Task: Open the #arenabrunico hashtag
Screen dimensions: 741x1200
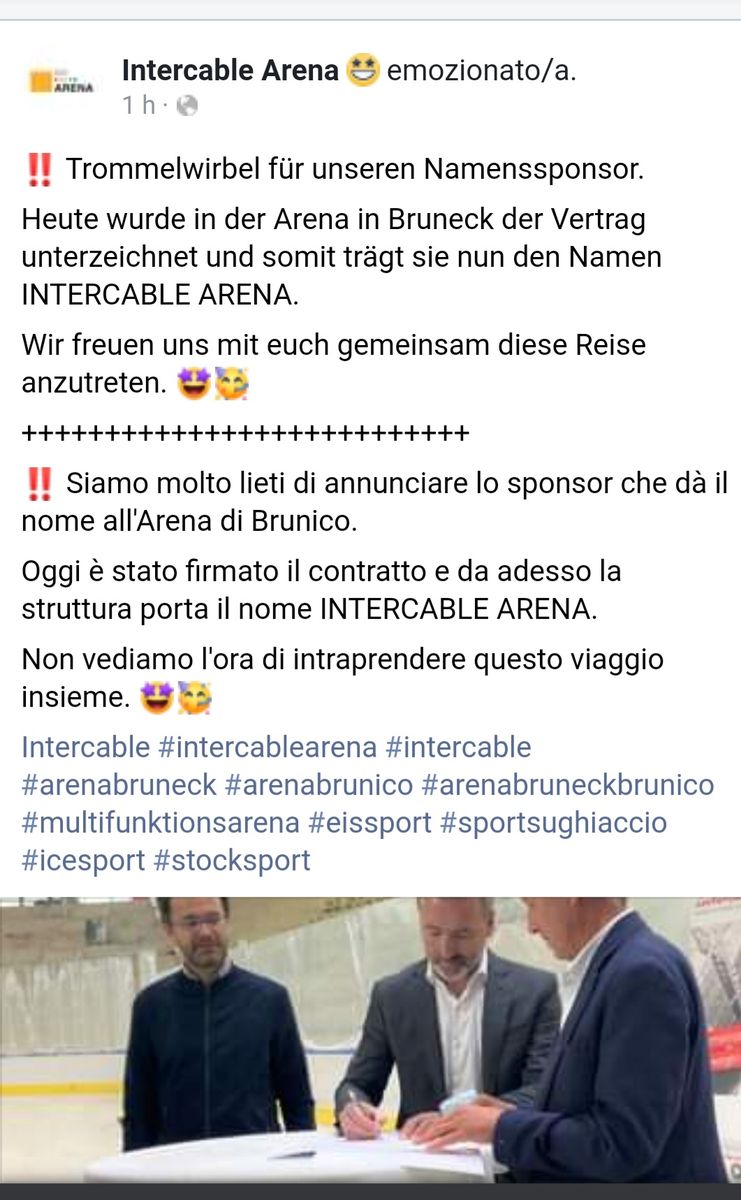Action: 319,785
